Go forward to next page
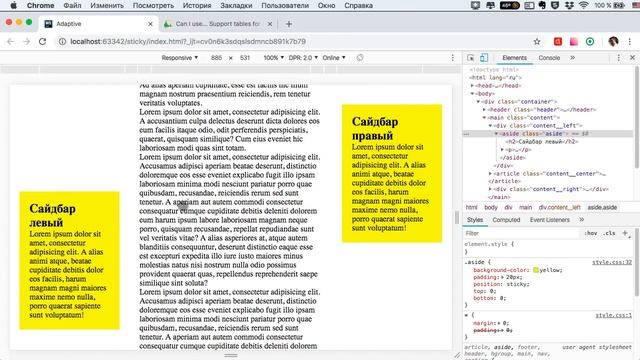640x360 pixels. tap(27, 42)
